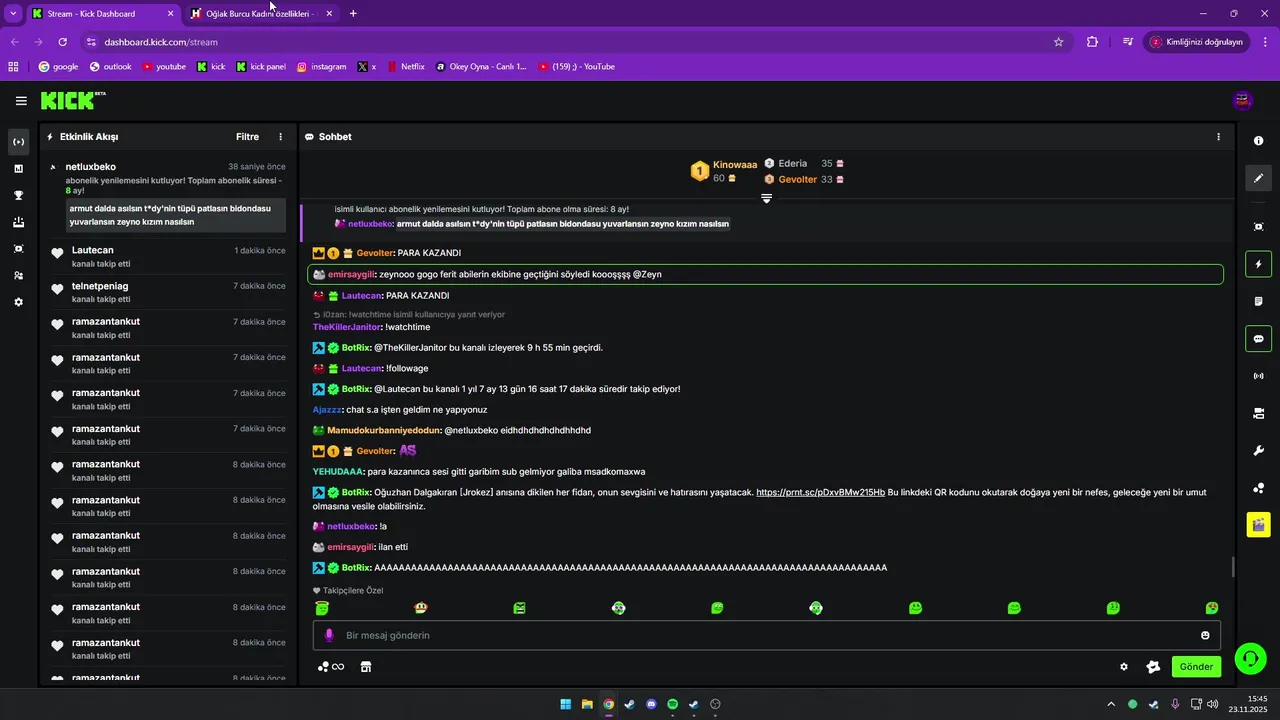This screenshot has width=1280, height=720.
Task: Open the hamburger menu beside KICK logo
Action: (x=21, y=101)
